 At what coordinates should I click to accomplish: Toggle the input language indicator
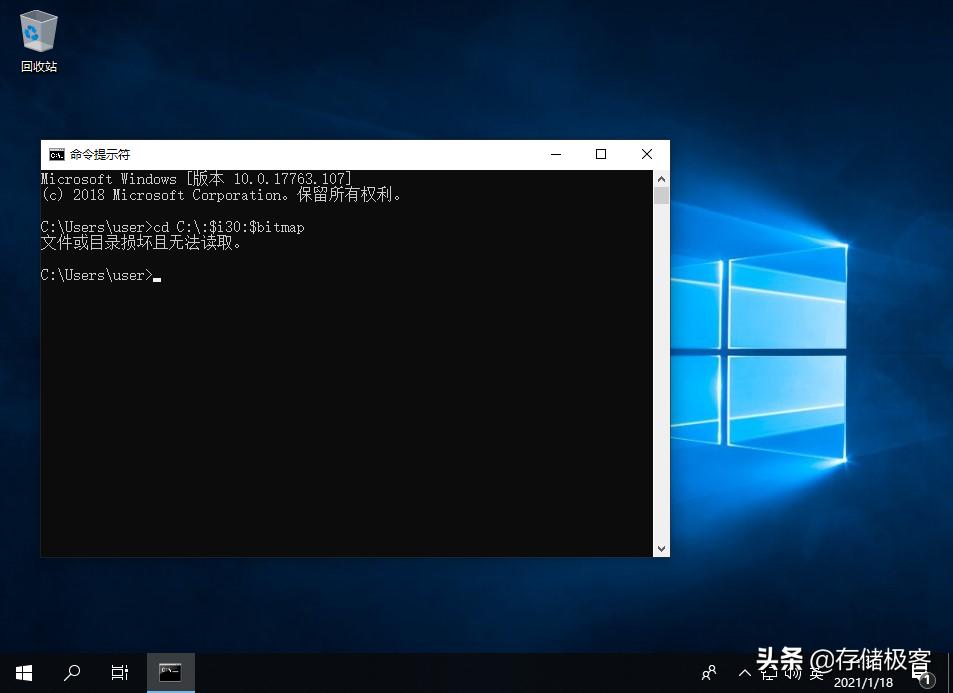817,674
